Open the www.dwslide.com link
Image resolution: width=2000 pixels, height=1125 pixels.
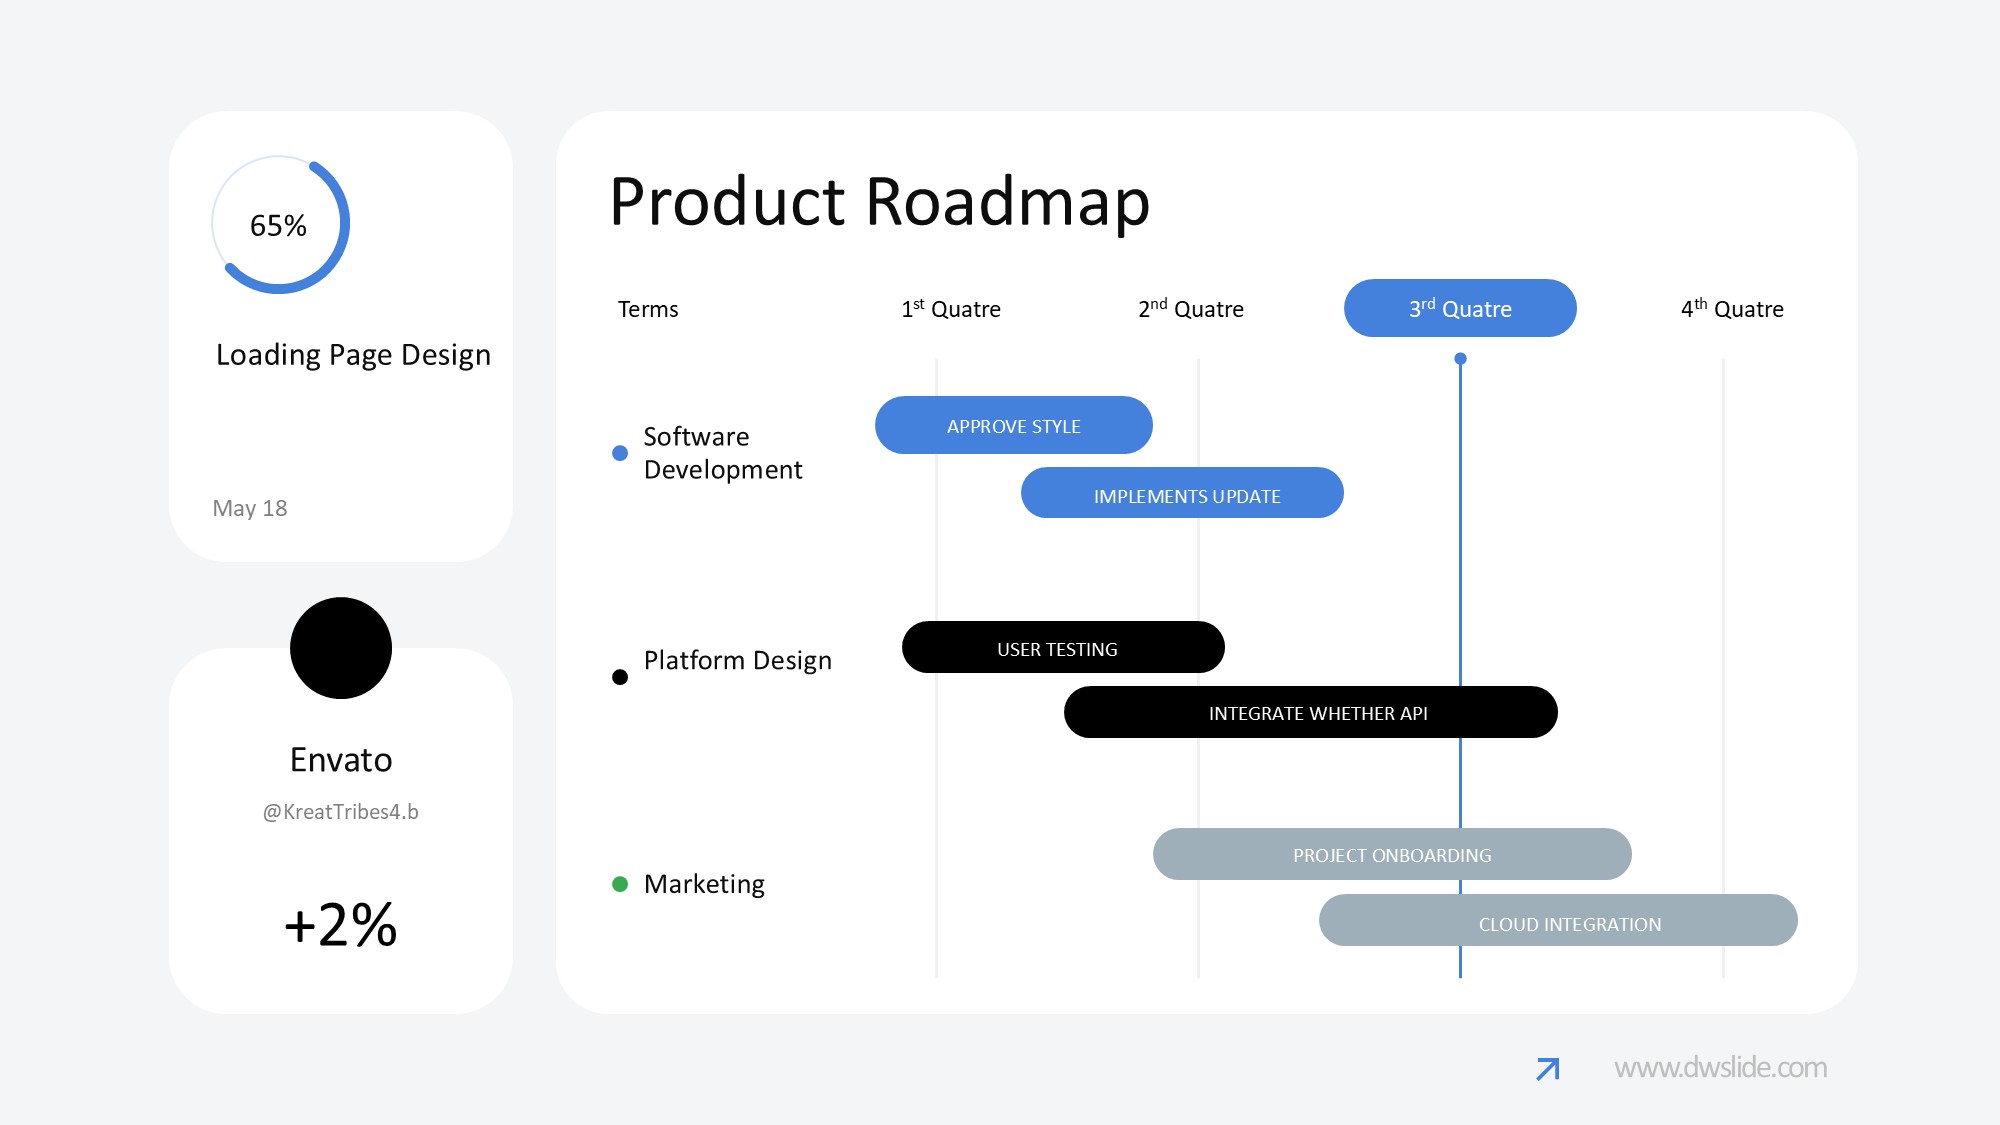click(x=1720, y=1068)
